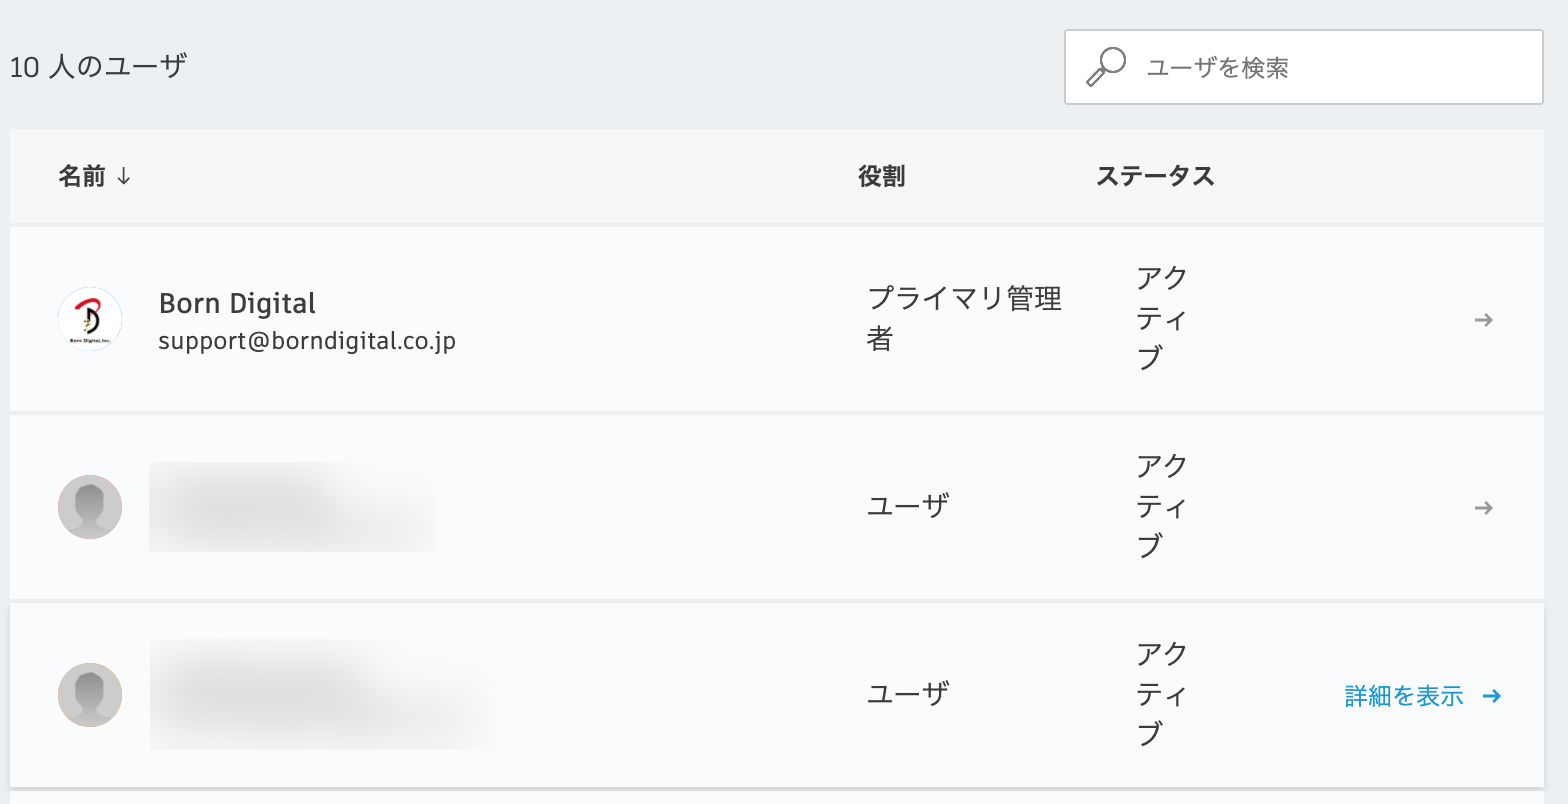Screen dimensions: 1568x804
Task: Click the gray arrow in second user row
Action: coord(1484,508)
